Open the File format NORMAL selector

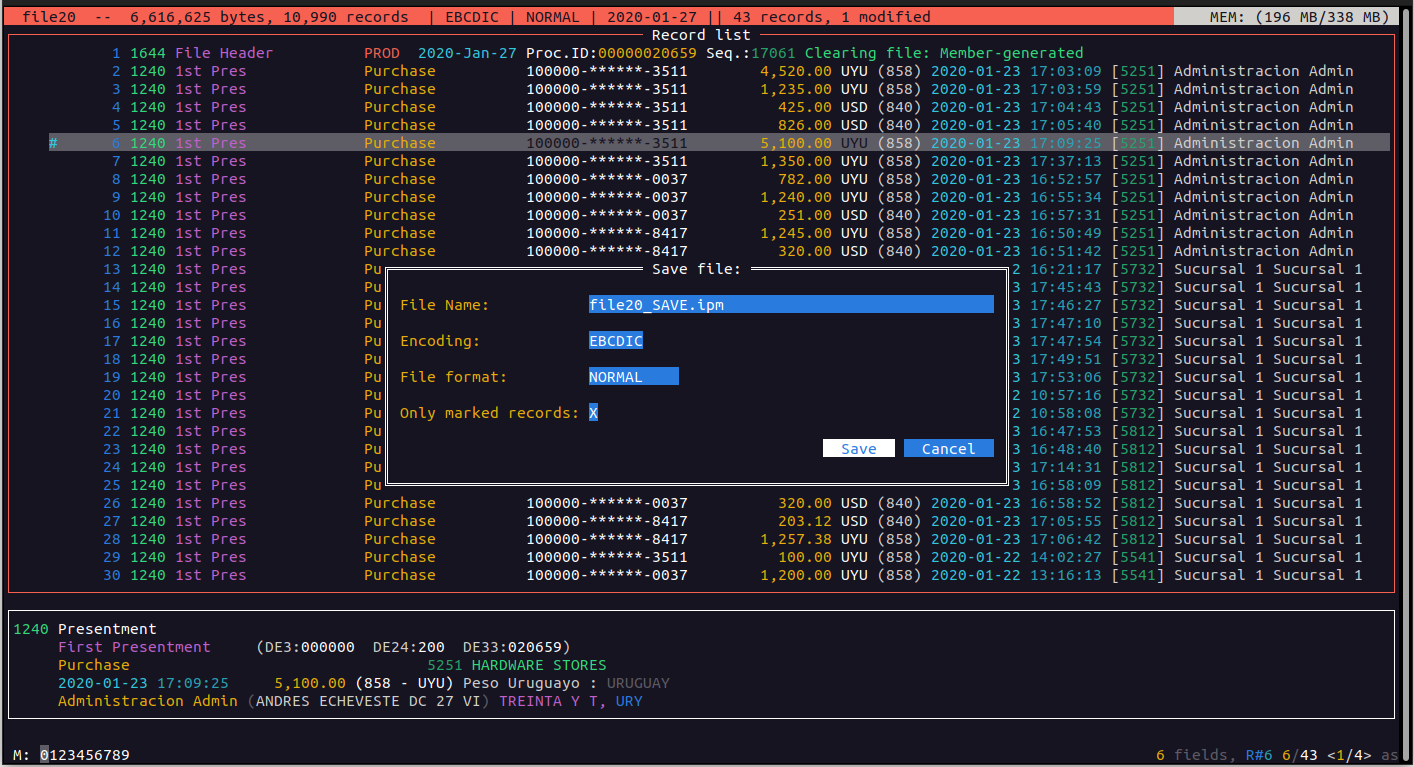(633, 377)
